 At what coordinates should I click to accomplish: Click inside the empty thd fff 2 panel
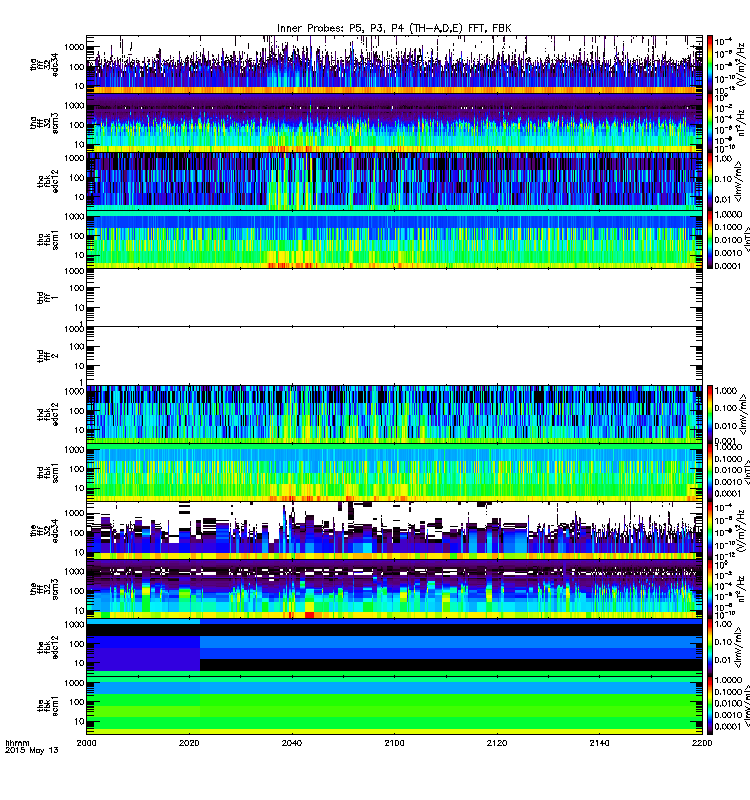point(394,356)
